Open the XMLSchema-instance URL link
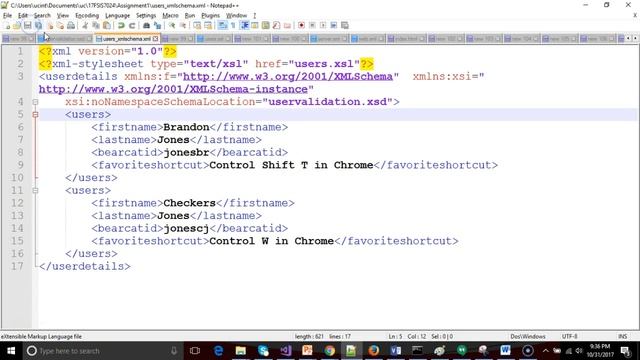640x360 pixels. click(173, 89)
